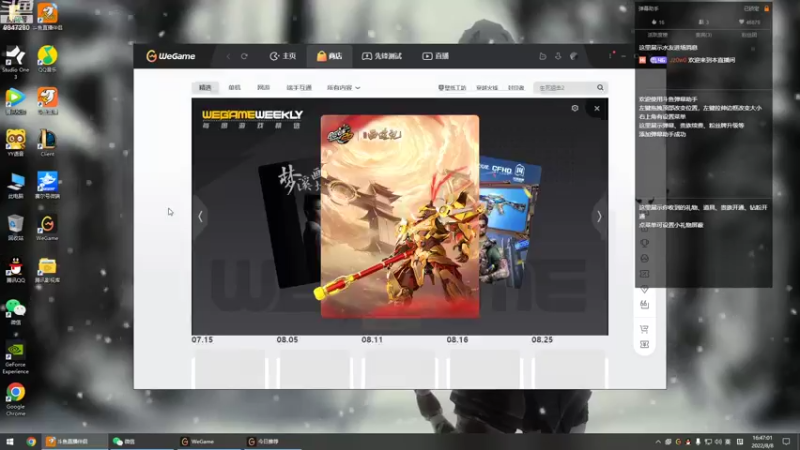
Task: Open the Google Chrome desktop shortcut
Action: tap(15, 399)
